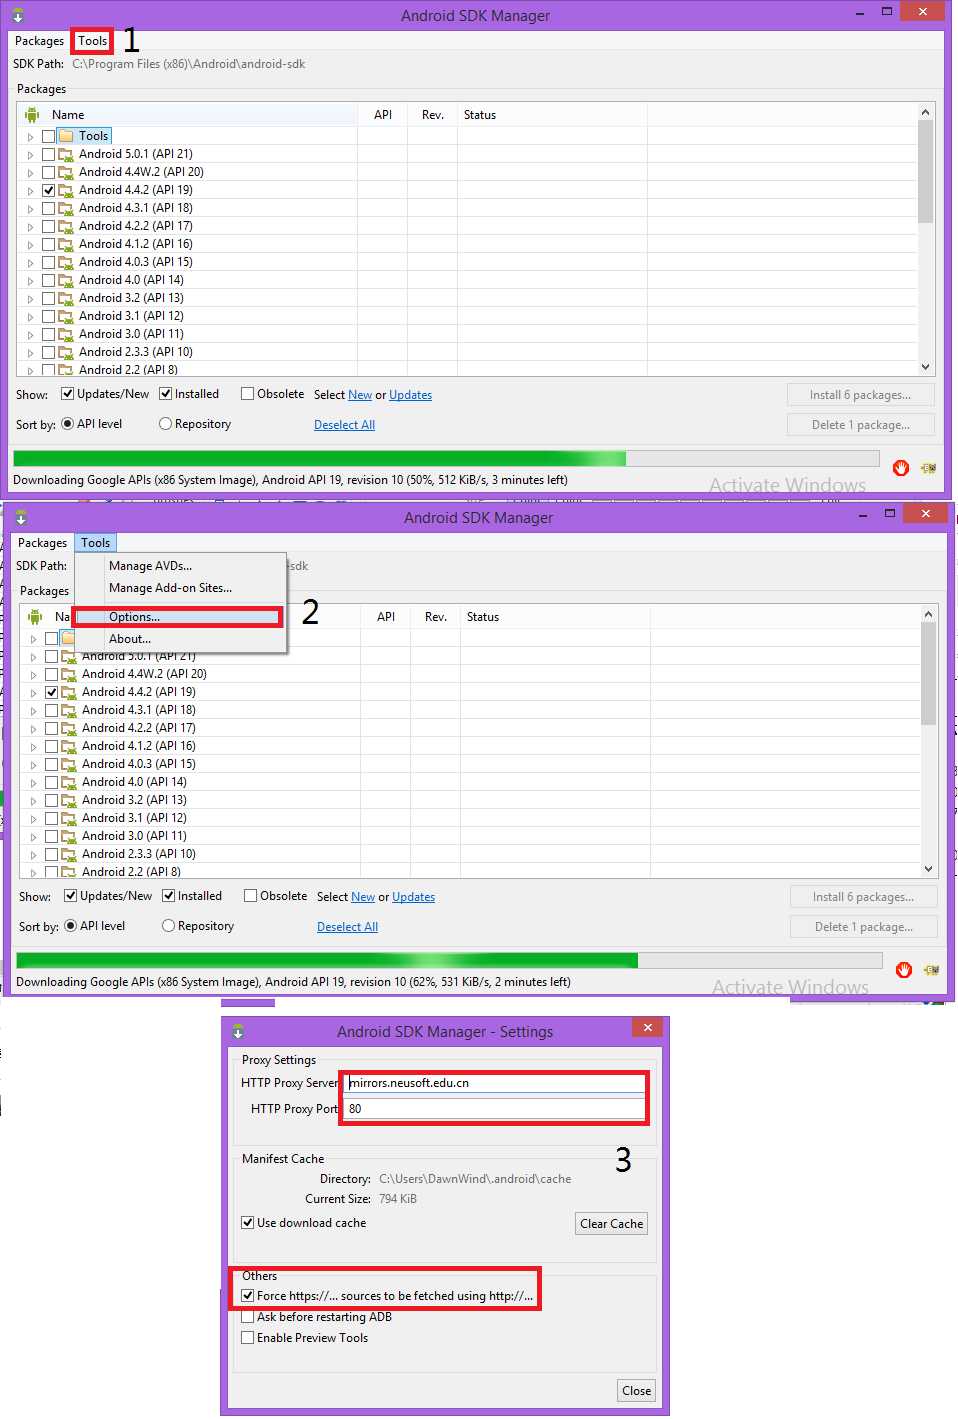Click the Android 2.3.3 (API 10) package icon in the 62% download window
Viewport: 958px width, 1419px height.
click(70, 854)
